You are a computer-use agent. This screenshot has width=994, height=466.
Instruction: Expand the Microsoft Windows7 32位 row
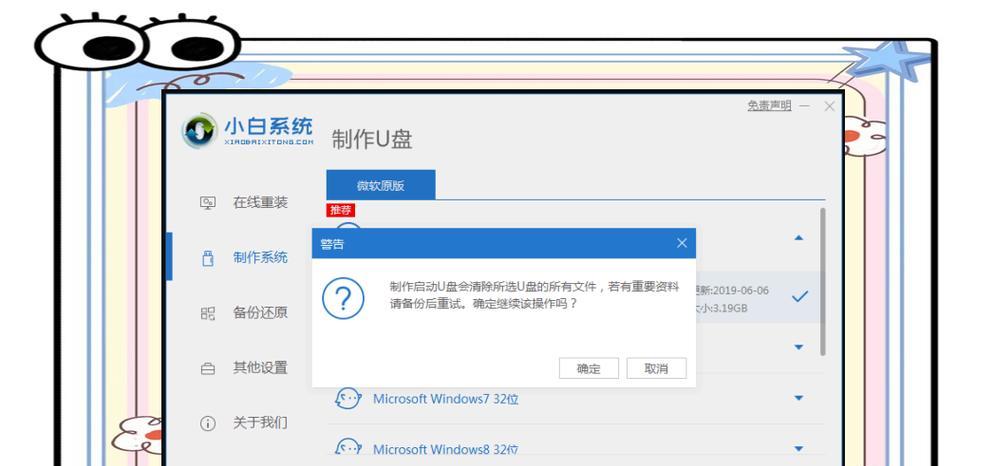pos(799,398)
